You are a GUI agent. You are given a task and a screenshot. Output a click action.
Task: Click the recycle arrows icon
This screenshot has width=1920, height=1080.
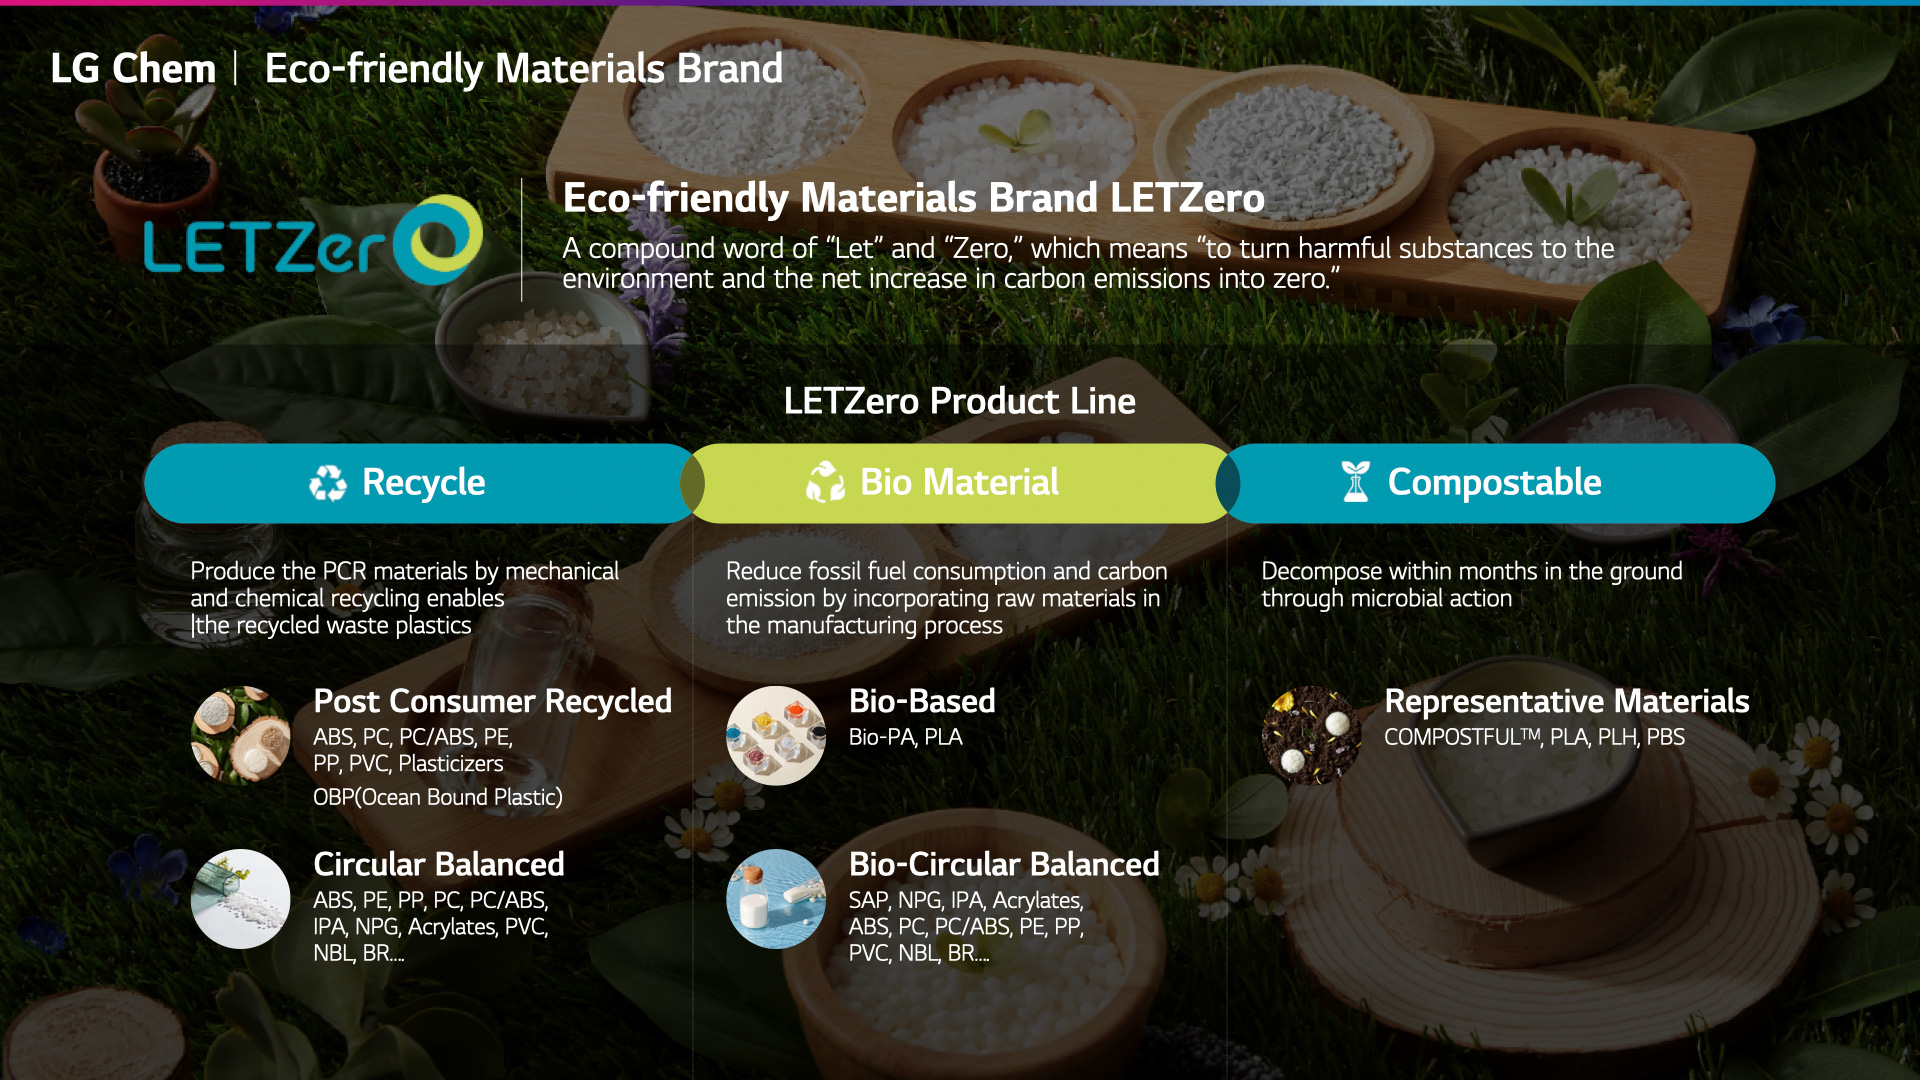coord(328,483)
